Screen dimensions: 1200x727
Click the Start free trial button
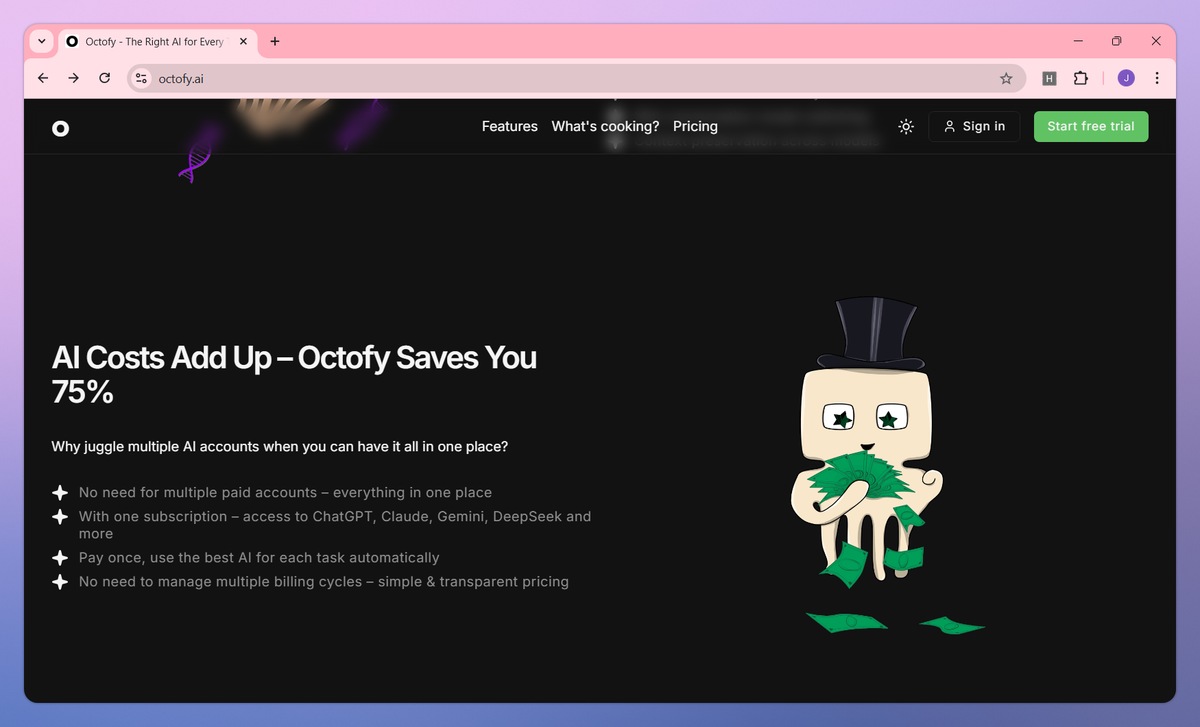1091,127
